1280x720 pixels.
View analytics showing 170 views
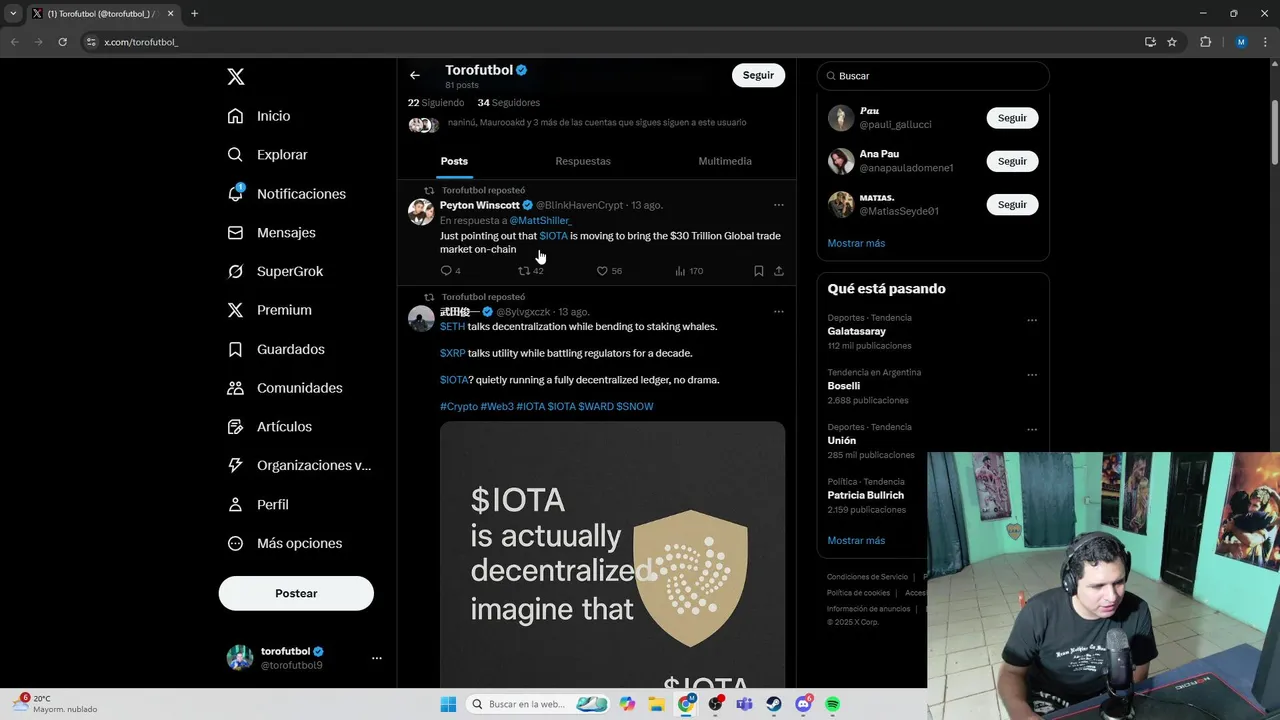pos(689,271)
